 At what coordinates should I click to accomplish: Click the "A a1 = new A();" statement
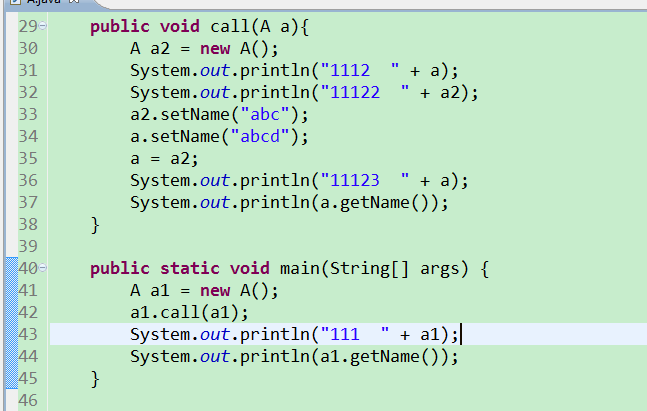click(204, 291)
